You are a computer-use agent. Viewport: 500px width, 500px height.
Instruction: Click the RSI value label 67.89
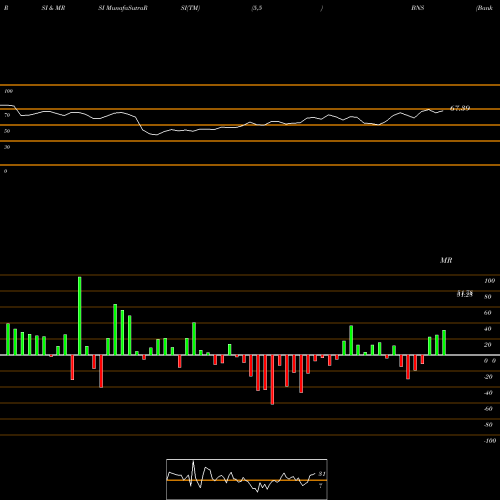click(x=460, y=108)
